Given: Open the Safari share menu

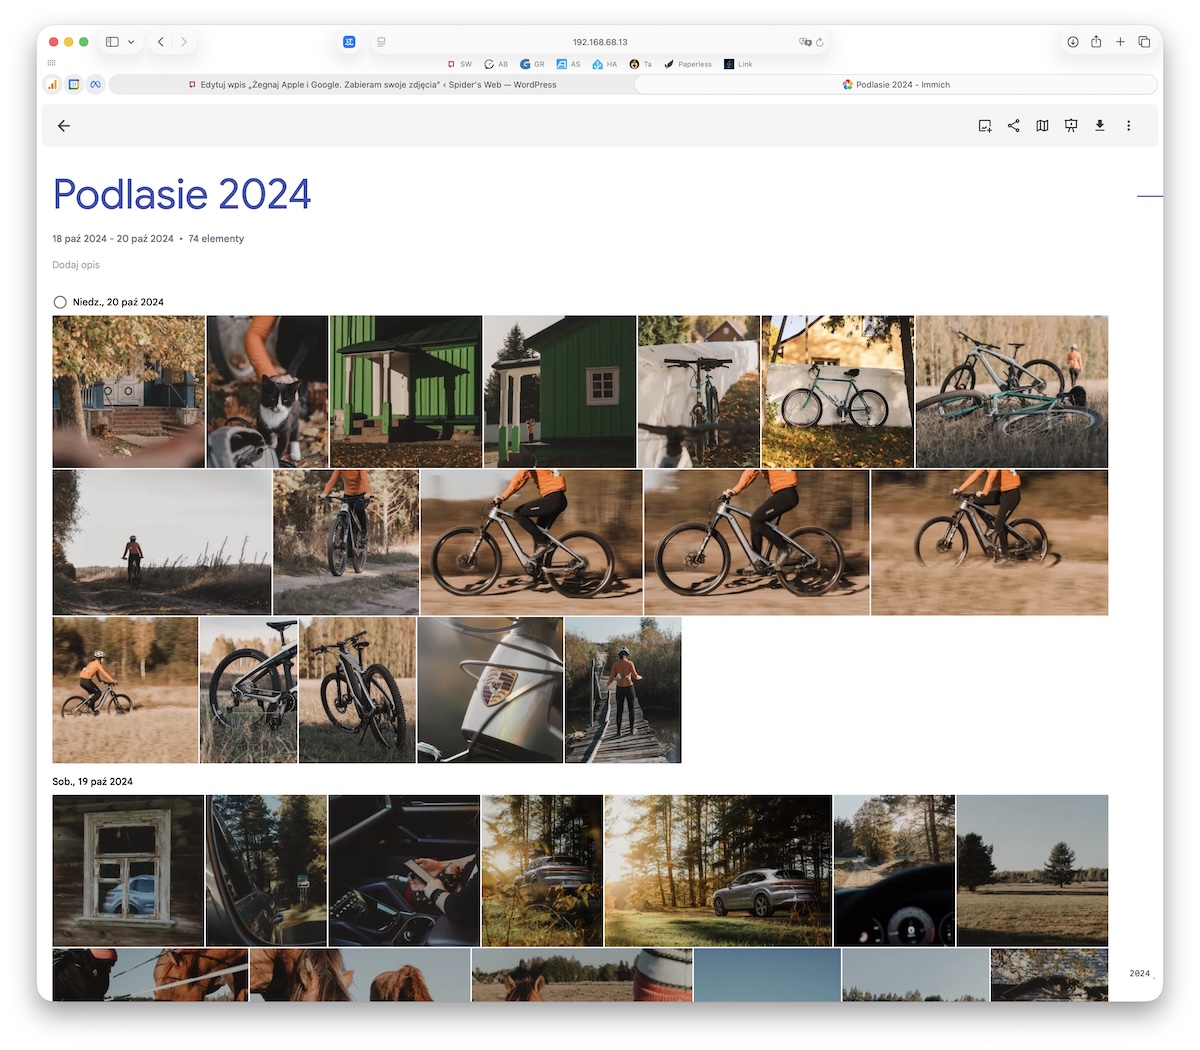Looking at the screenshot, I should [1096, 42].
